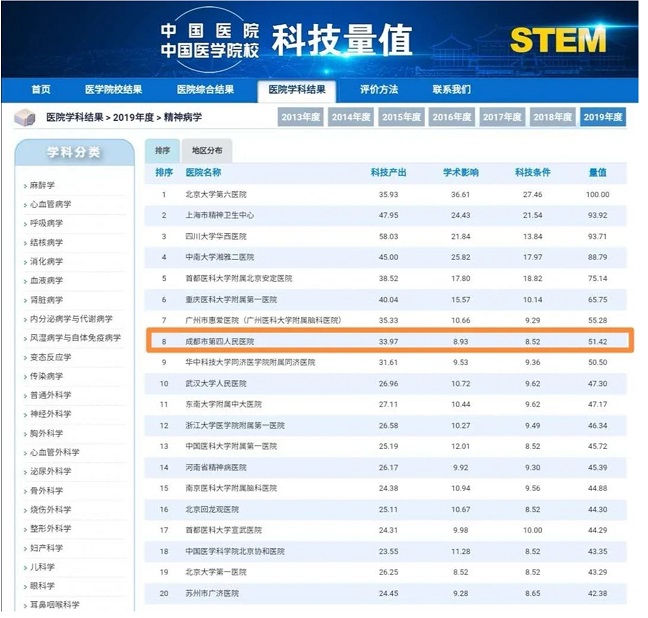The image size is (648, 618).
Task: Click the 学术影响 column header
Action: [x=460, y=172]
